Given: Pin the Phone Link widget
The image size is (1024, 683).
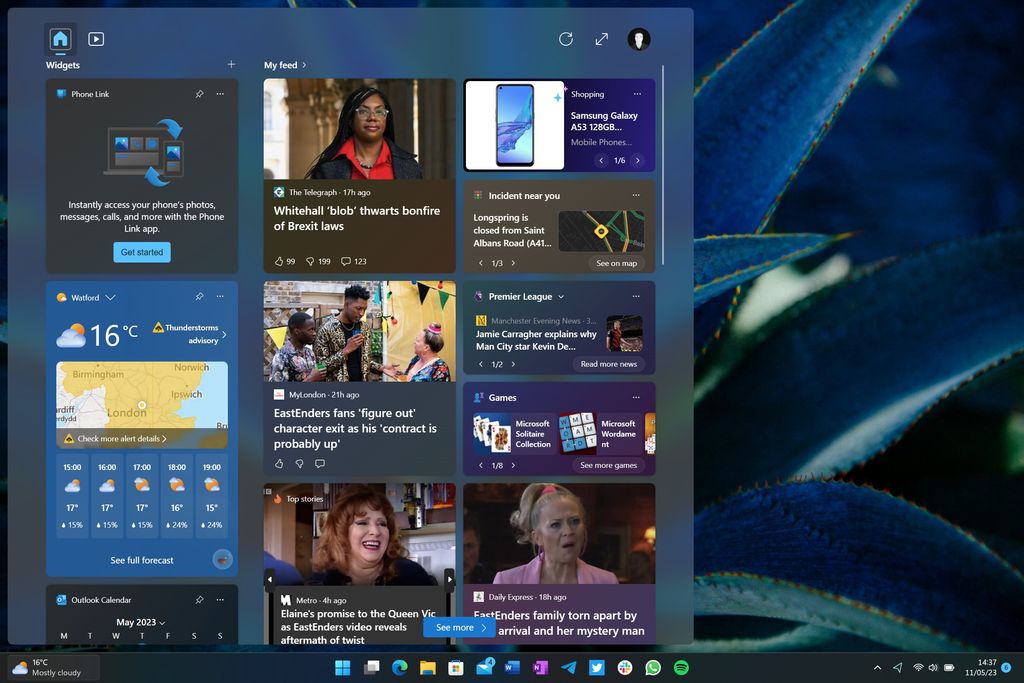Looking at the screenshot, I should coord(199,94).
